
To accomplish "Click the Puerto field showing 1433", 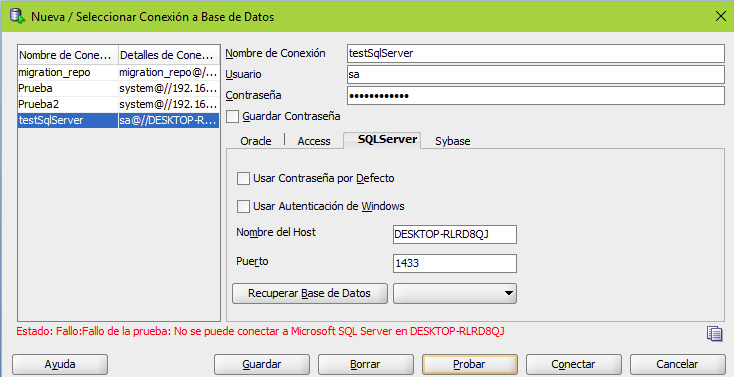I will [455, 263].
